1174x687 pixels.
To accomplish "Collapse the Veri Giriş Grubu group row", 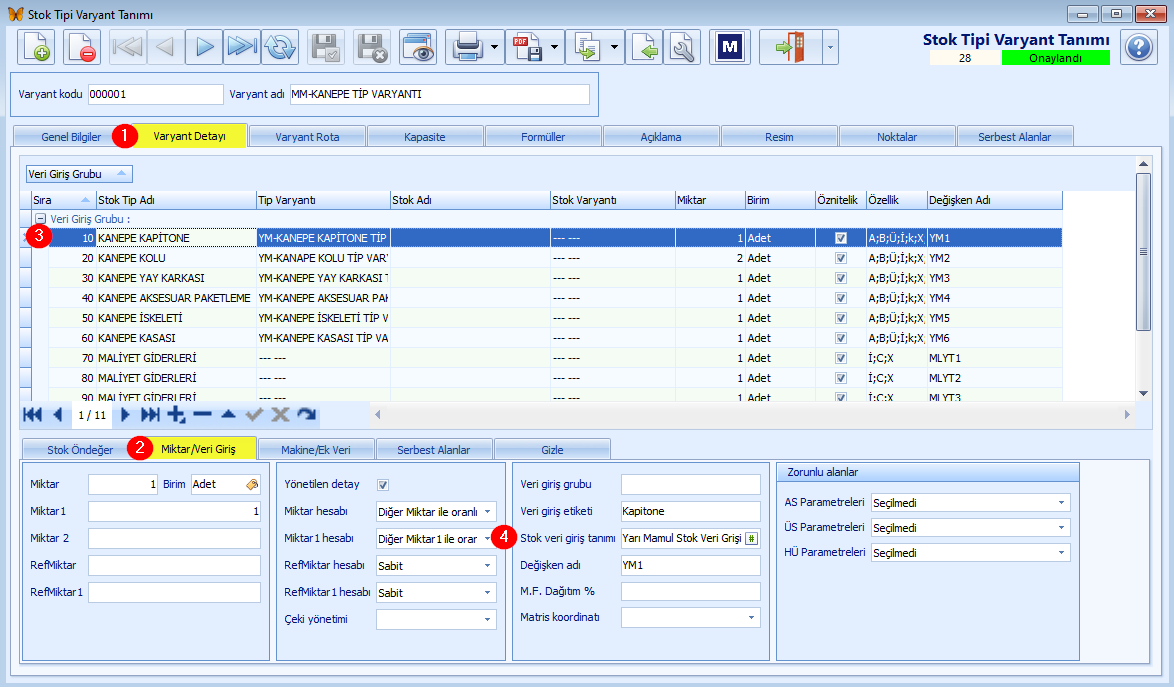I will click(40, 219).
